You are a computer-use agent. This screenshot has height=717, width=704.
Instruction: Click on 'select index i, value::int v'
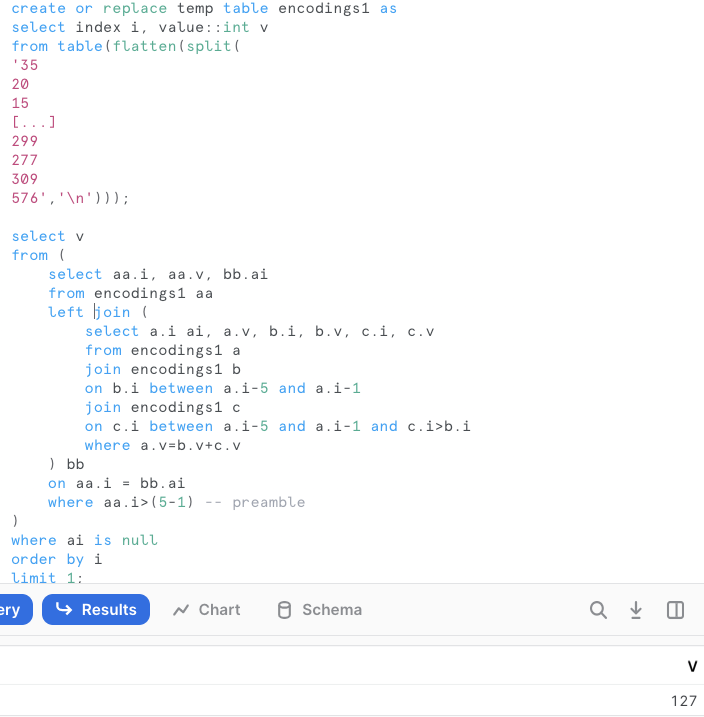click(x=139, y=27)
